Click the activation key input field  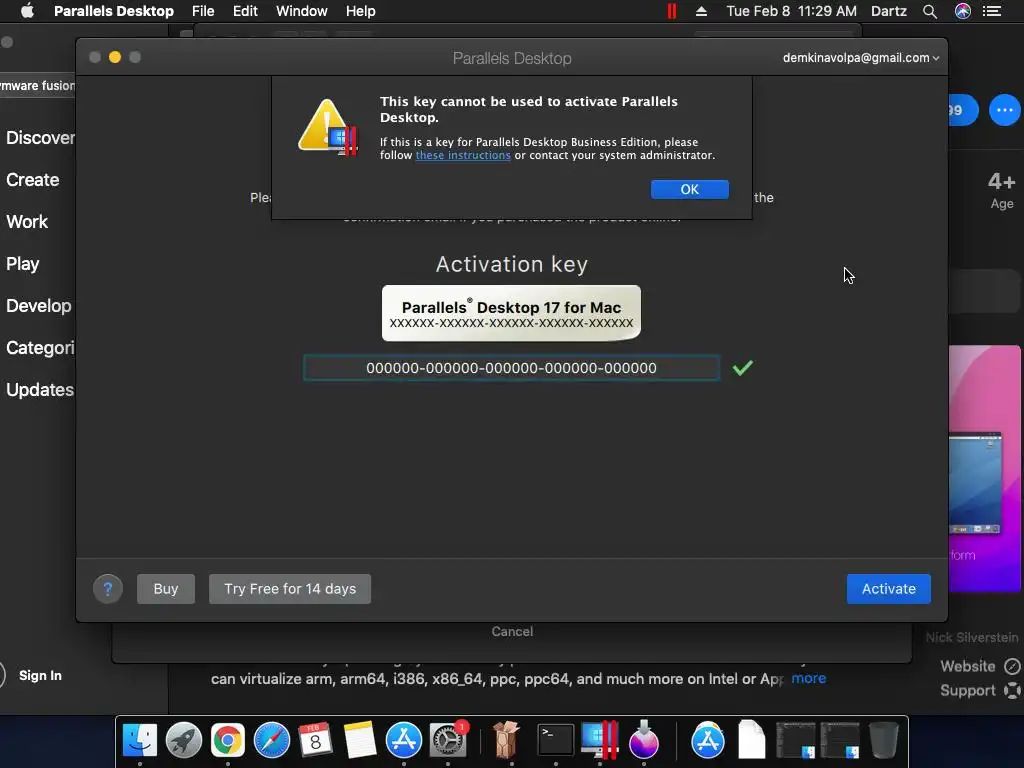coord(511,368)
